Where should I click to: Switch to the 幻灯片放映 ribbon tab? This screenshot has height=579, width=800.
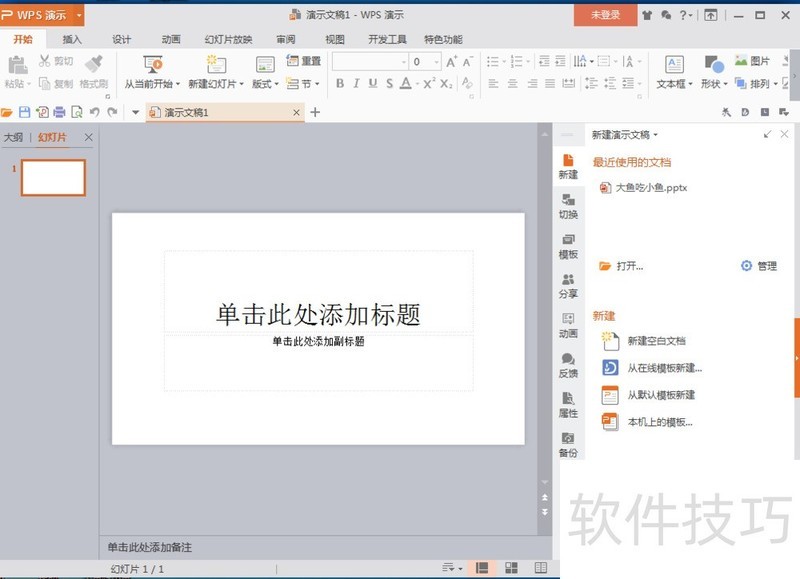pyautogui.click(x=228, y=39)
